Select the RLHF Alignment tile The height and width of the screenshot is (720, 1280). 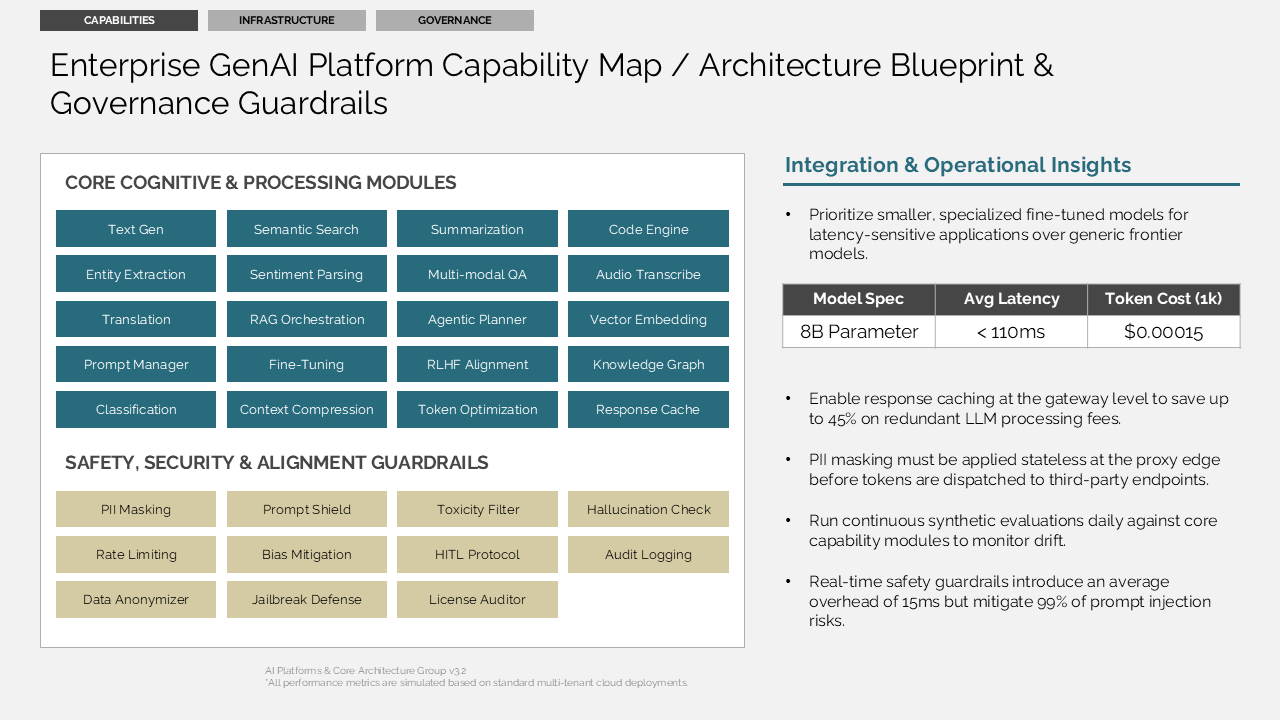coord(477,364)
